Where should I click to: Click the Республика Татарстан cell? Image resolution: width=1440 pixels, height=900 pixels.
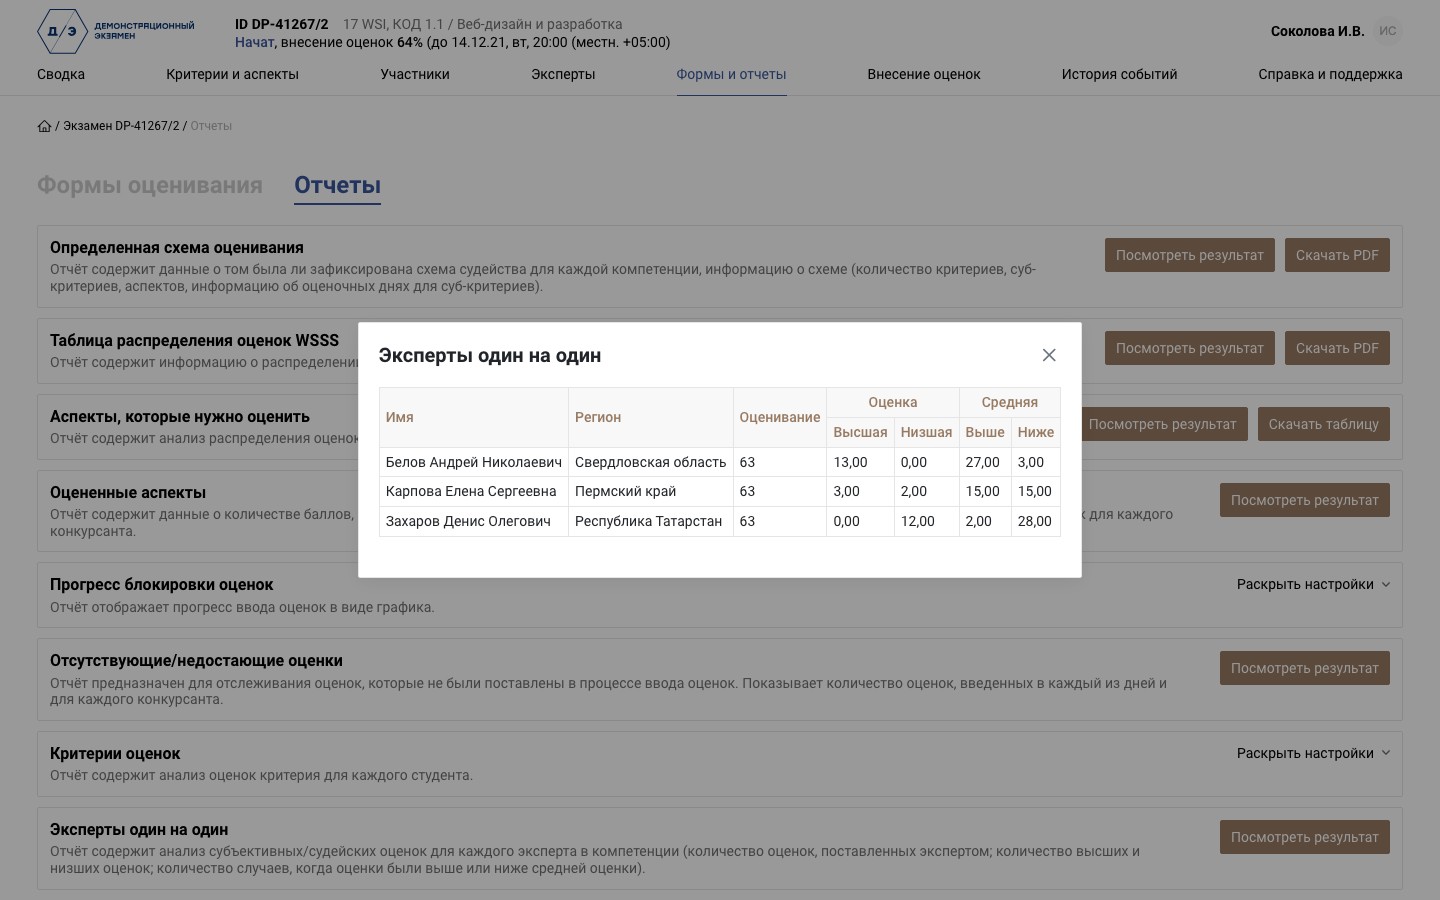click(x=651, y=521)
